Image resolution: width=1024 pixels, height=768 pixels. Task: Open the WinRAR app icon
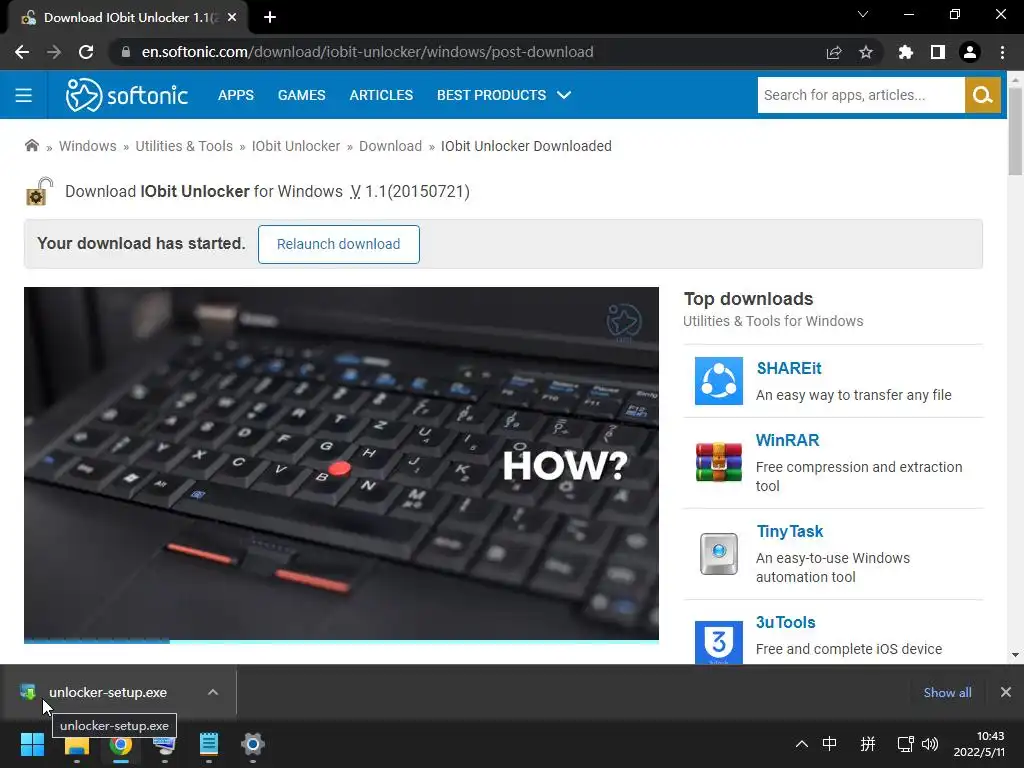click(x=718, y=462)
